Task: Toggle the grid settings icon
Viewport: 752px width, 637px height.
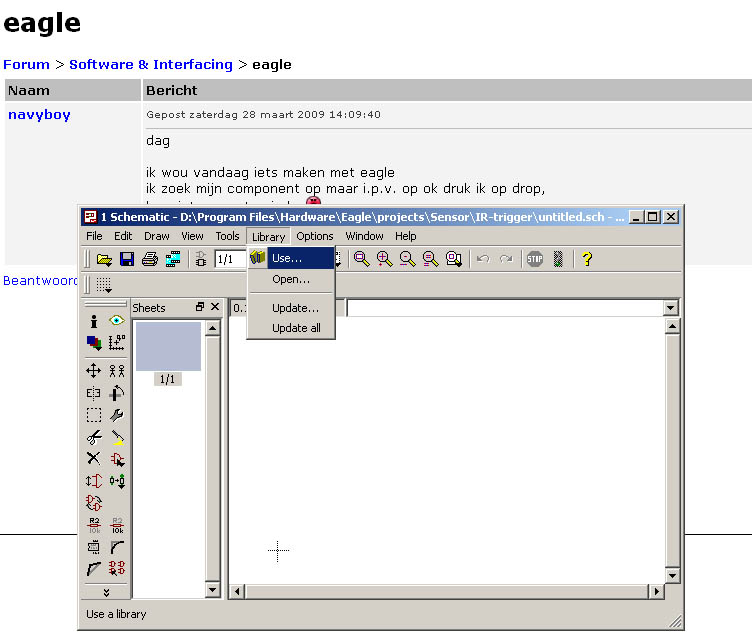Action: (x=104, y=285)
